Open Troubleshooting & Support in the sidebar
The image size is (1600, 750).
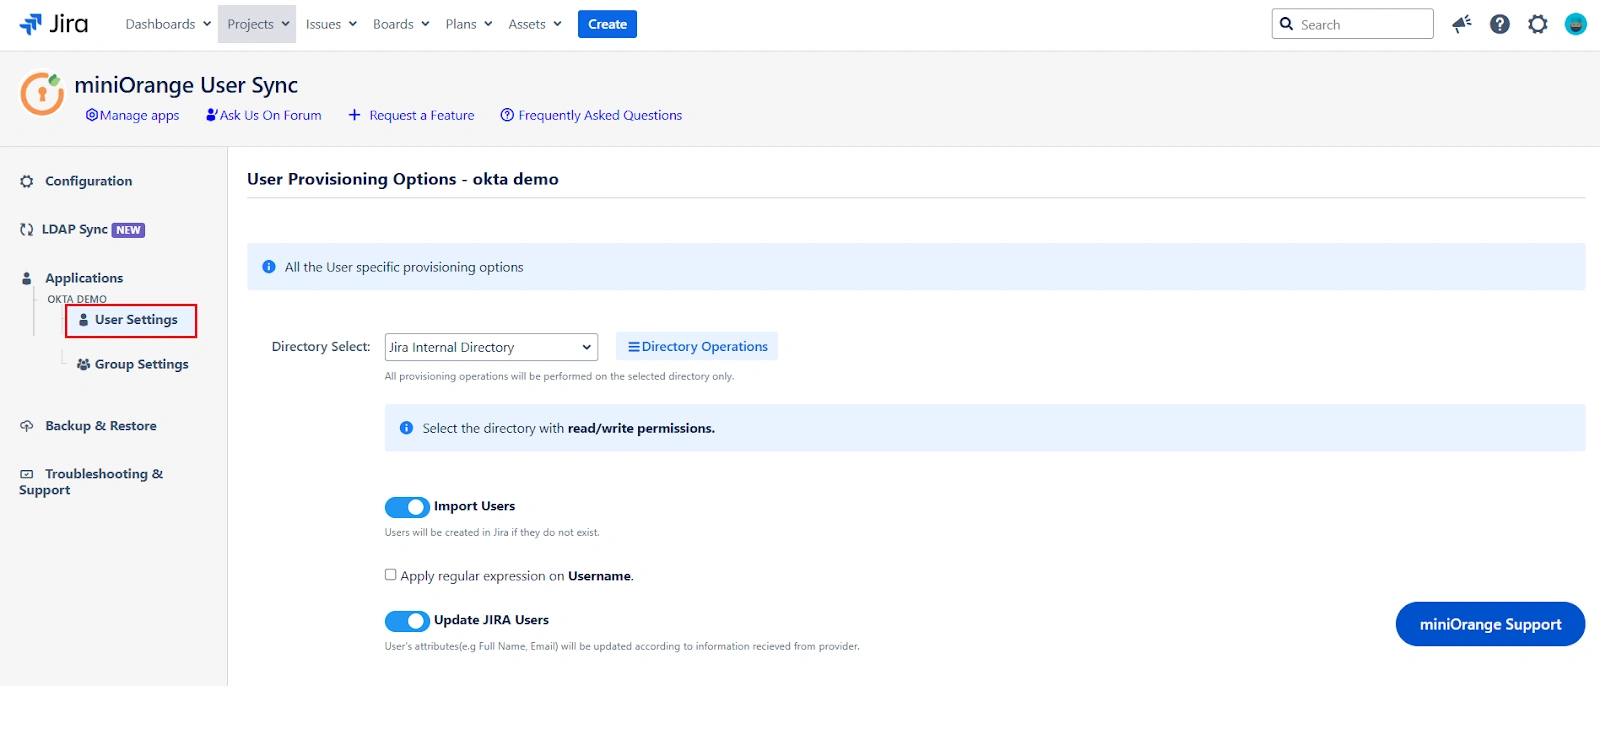91,482
